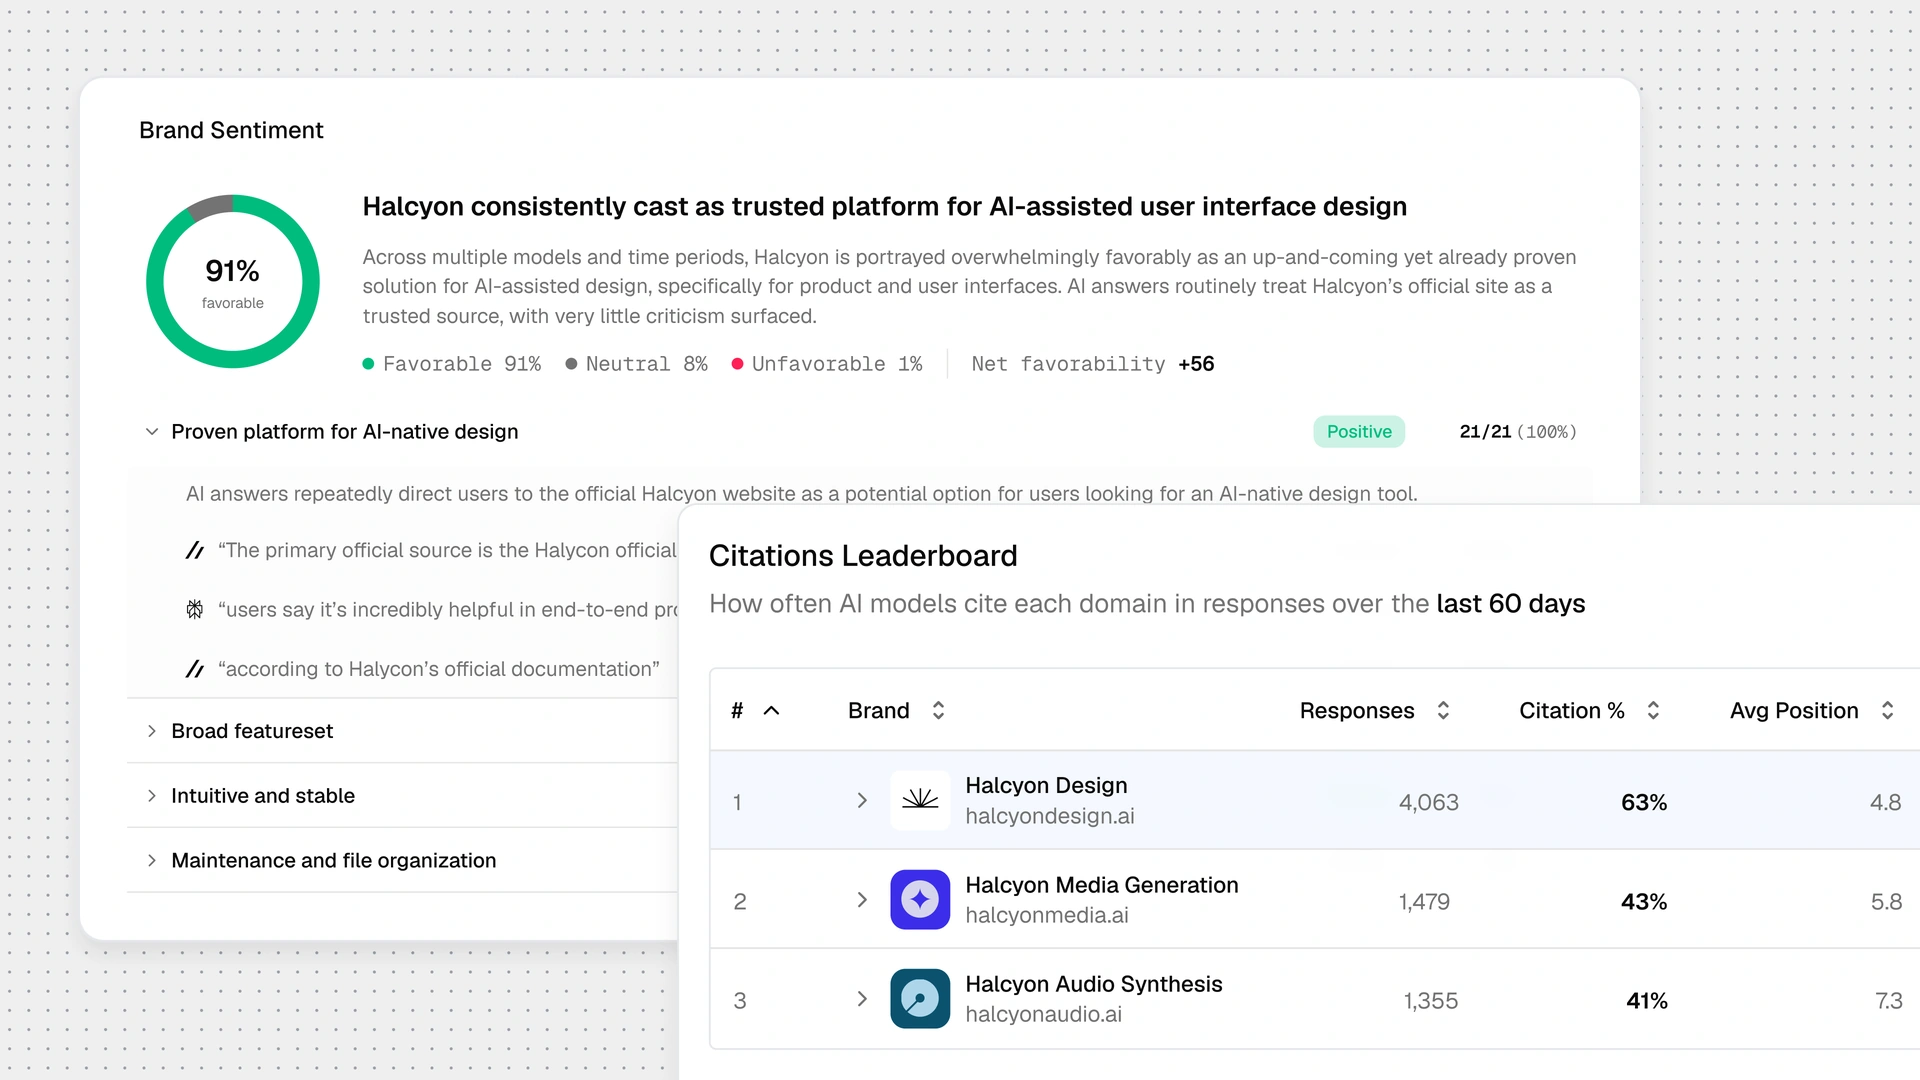Expand the "Maintenance and file organization" section
Viewport: 1920px width, 1080px height.
click(x=152, y=861)
